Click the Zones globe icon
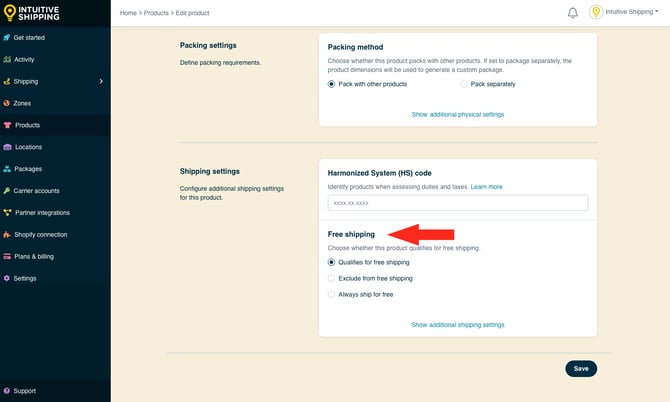 7,103
